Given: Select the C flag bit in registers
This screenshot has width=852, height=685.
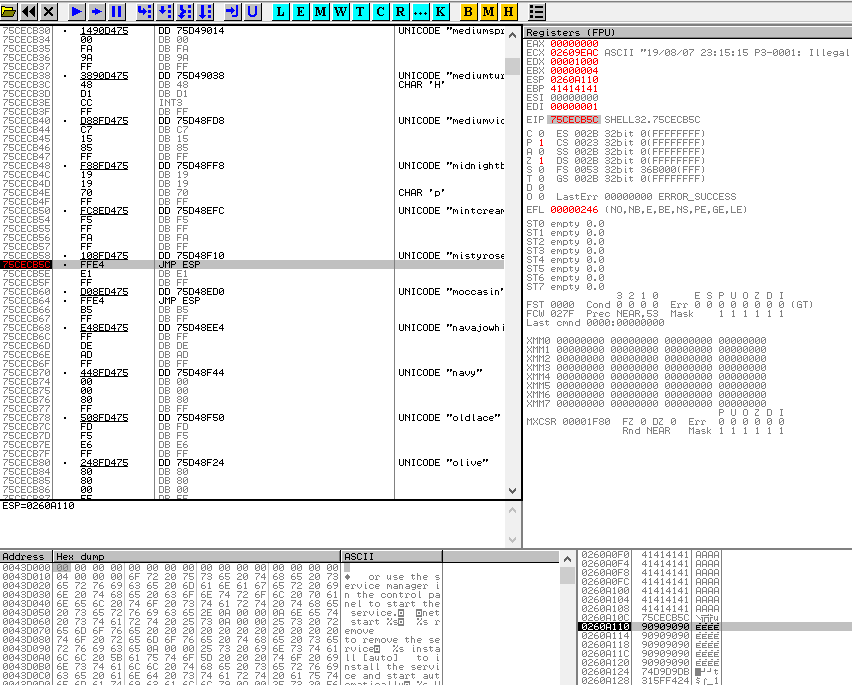Looking at the screenshot, I should click(x=541, y=134).
